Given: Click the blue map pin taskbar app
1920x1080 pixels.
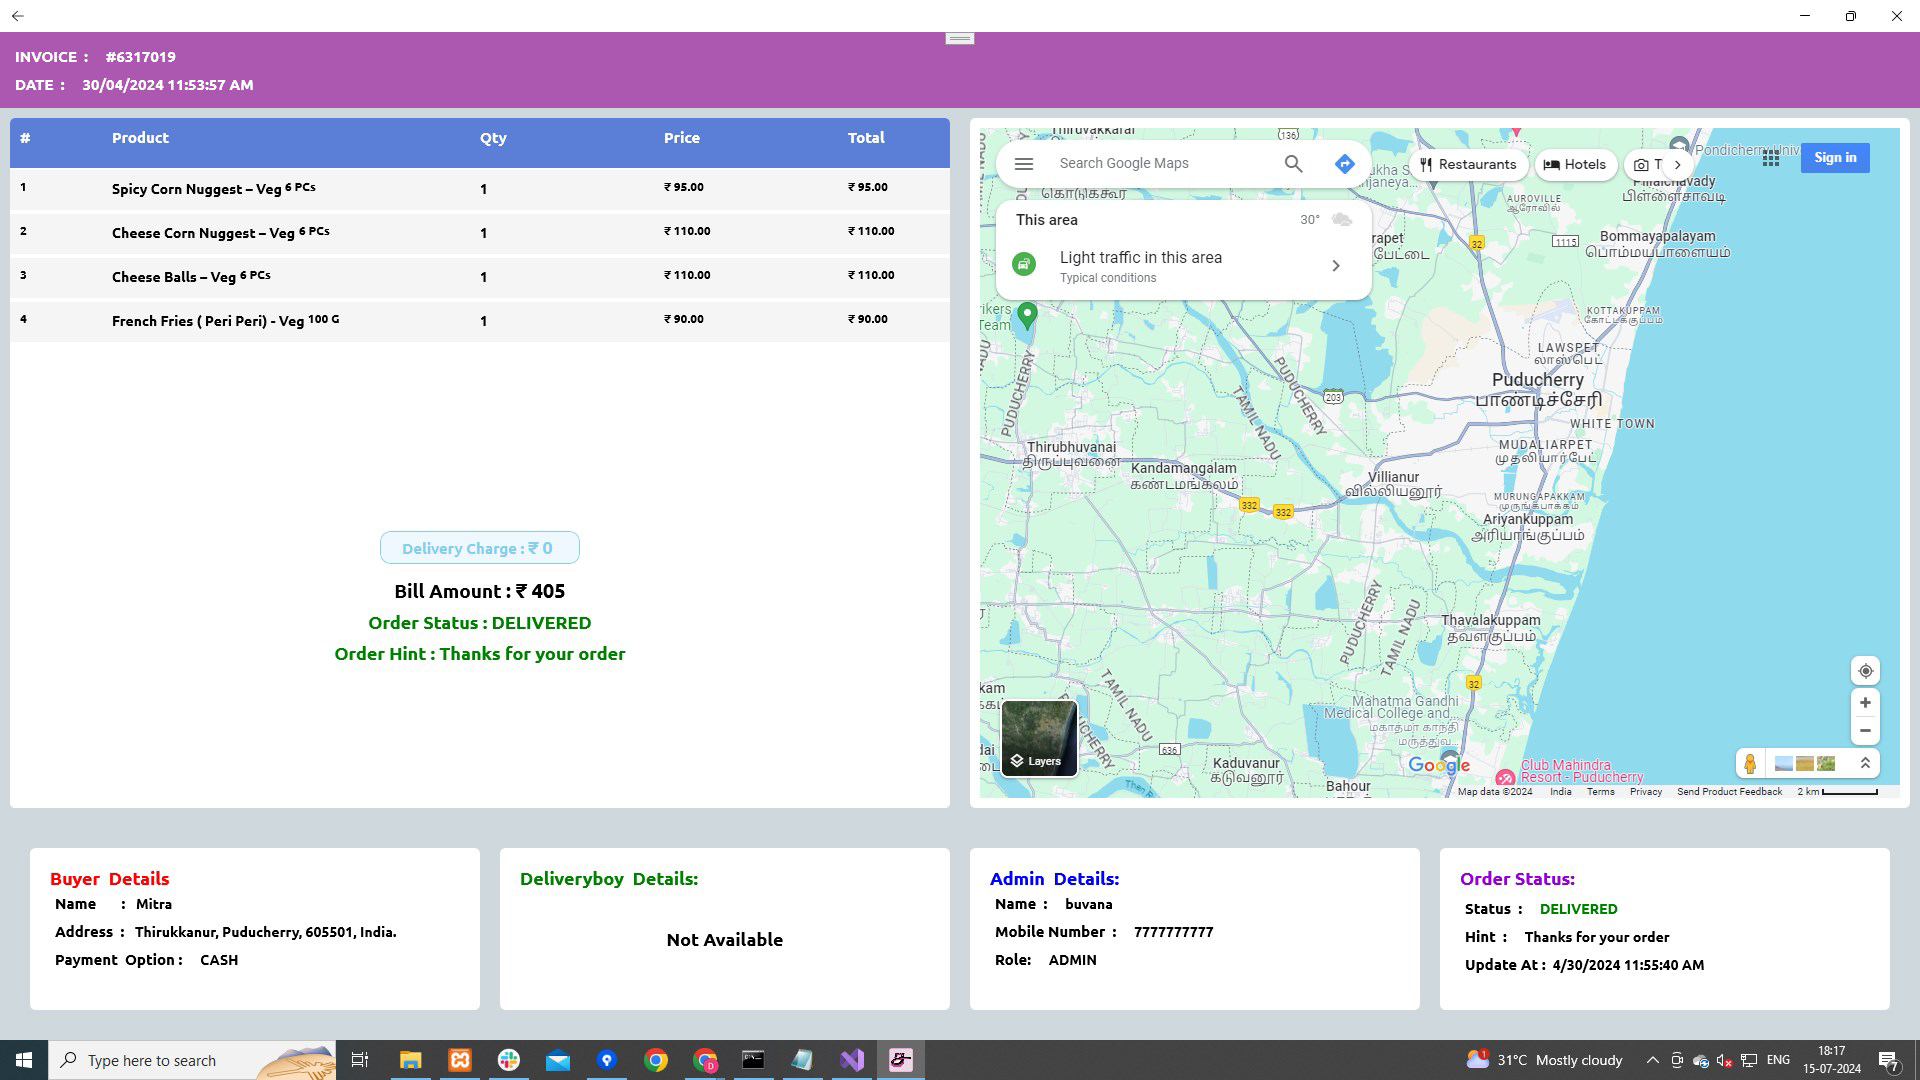Looking at the screenshot, I should pyautogui.click(x=607, y=1060).
